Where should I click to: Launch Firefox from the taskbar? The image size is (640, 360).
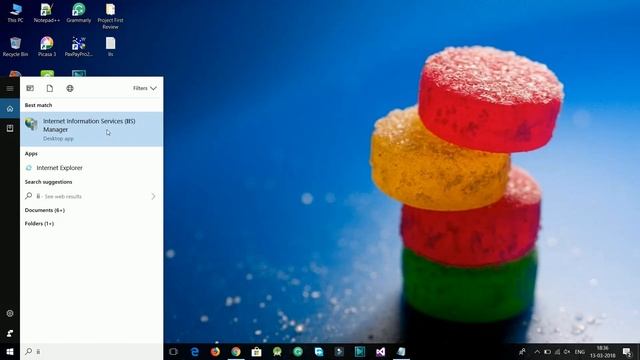215,351
